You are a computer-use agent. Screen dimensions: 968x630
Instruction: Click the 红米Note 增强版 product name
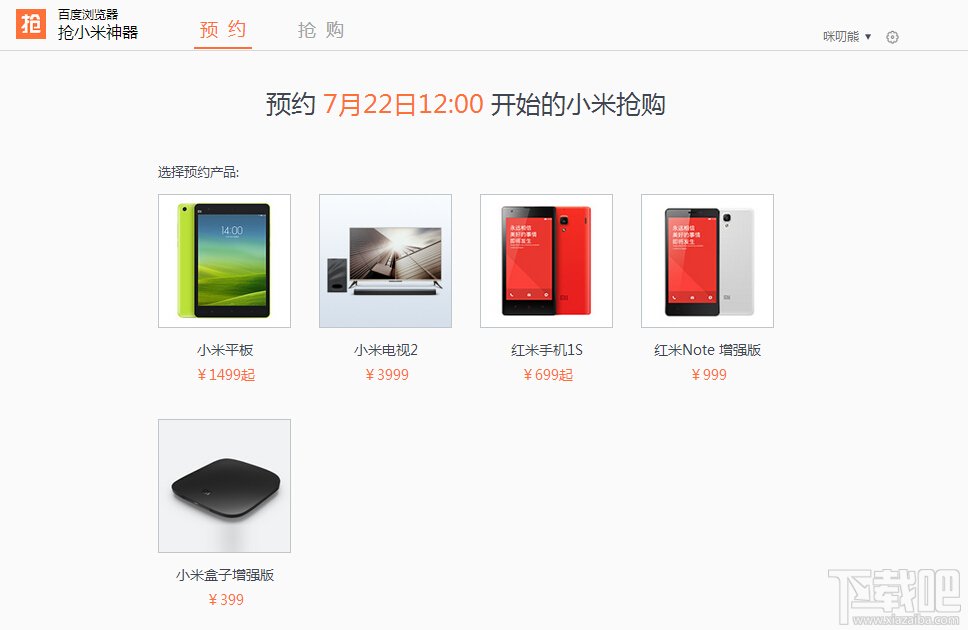click(x=707, y=350)
